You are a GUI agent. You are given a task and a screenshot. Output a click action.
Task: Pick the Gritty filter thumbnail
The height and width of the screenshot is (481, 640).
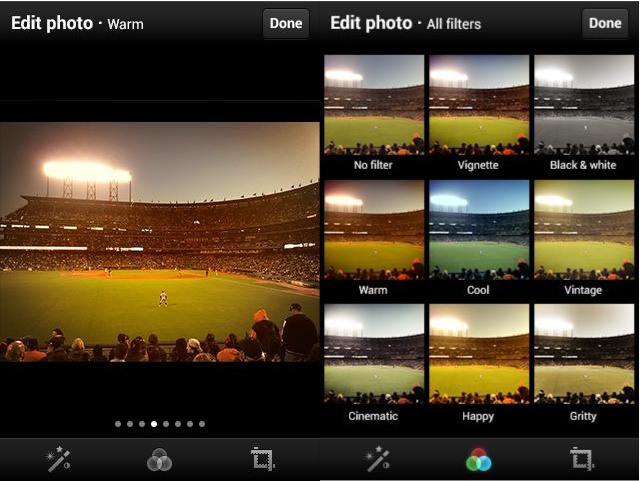click(583, 355)
